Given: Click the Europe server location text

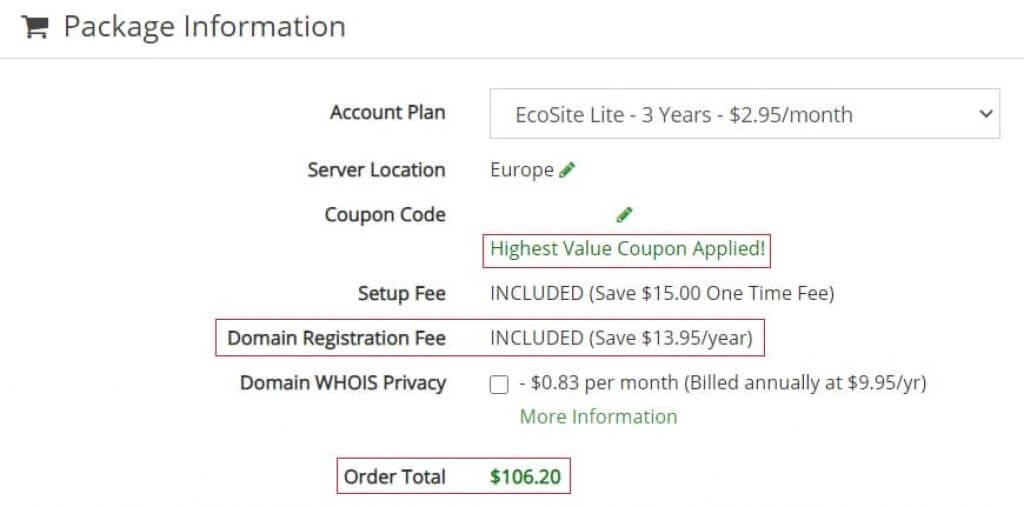Looking at the screenshot, I should coord(522,170).
